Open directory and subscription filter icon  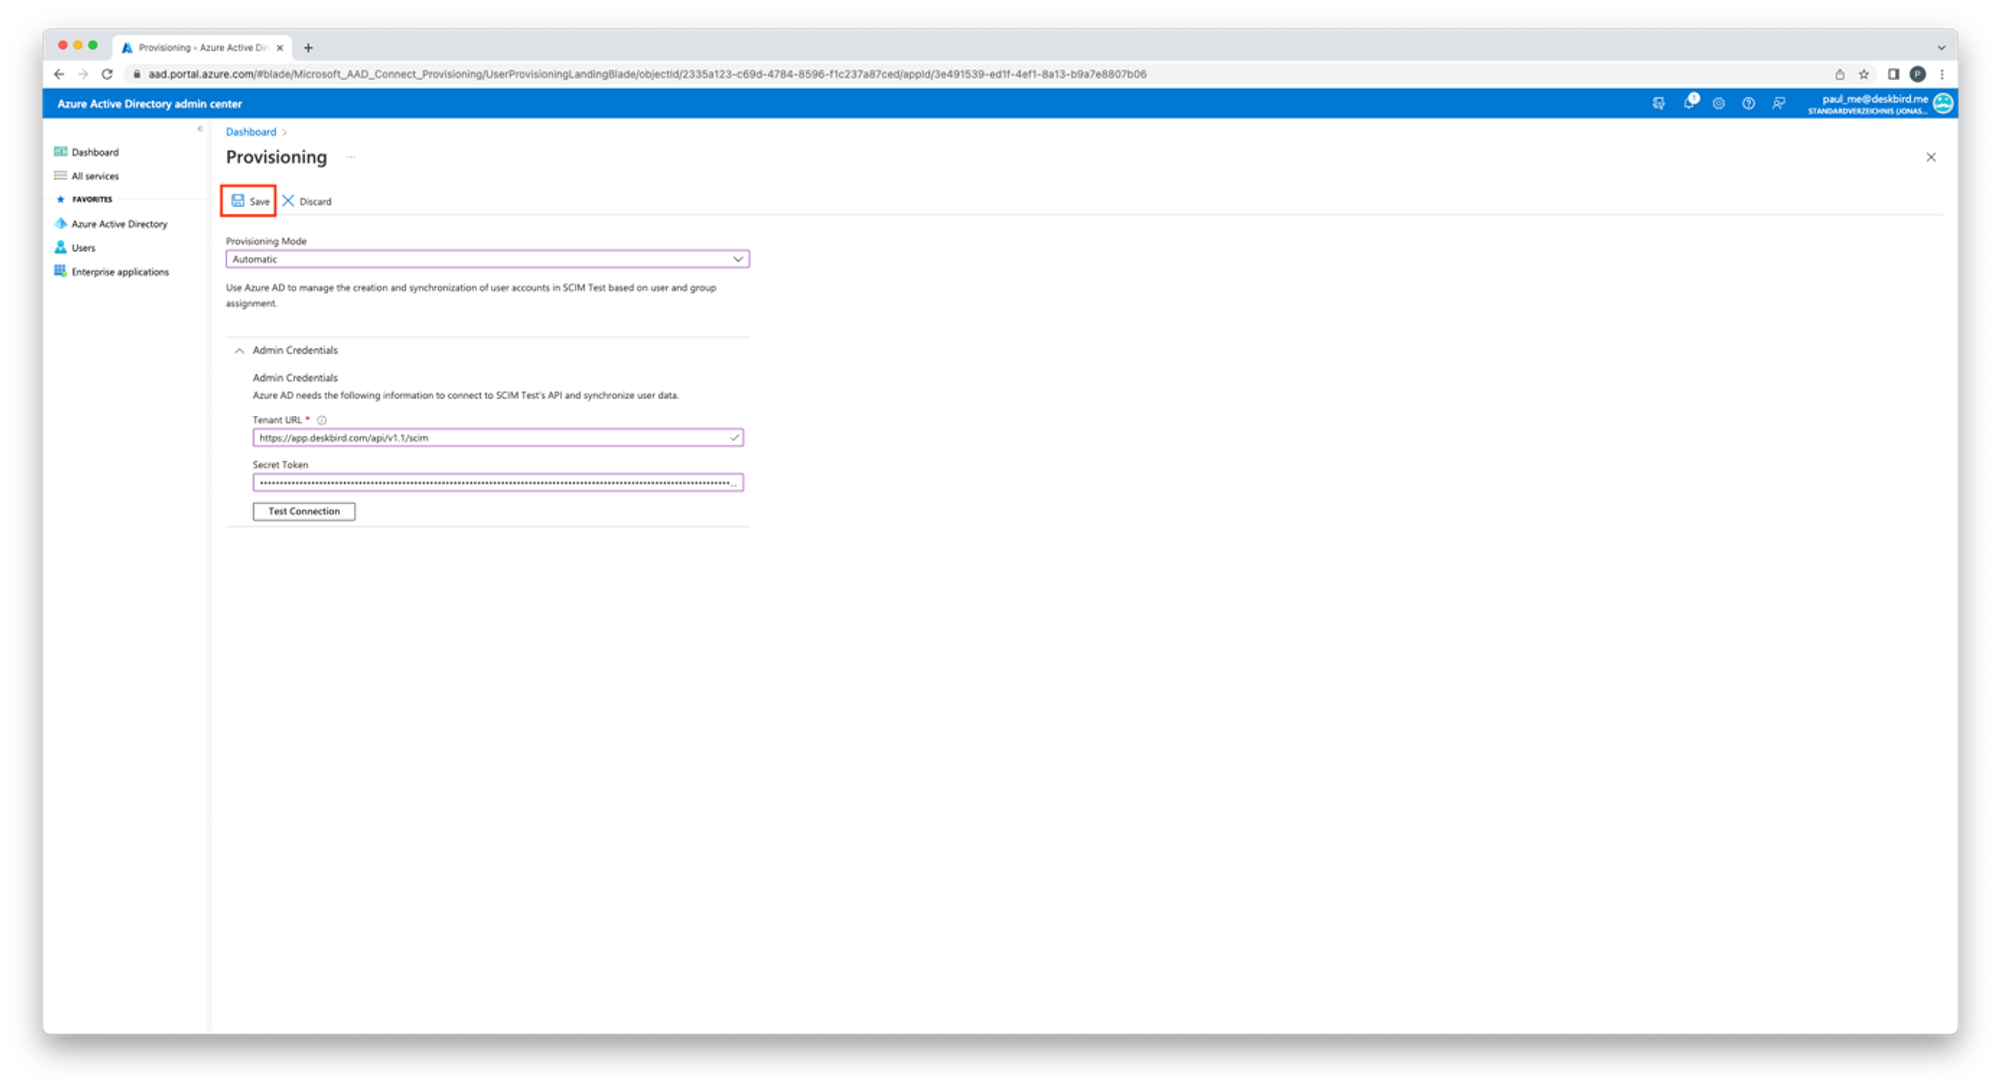1659,103
